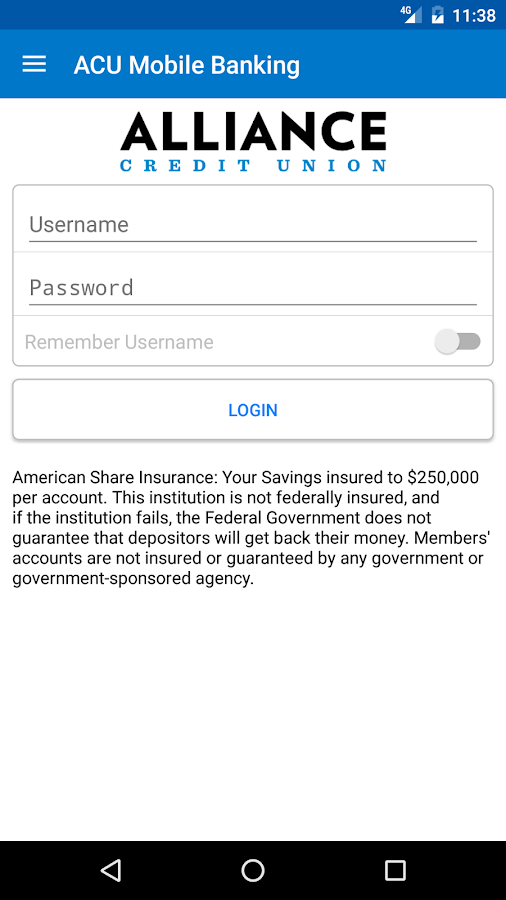Screen dimensions: 506x900
Task: Tap the Android back triangle
Action: (x=110, y=870)
